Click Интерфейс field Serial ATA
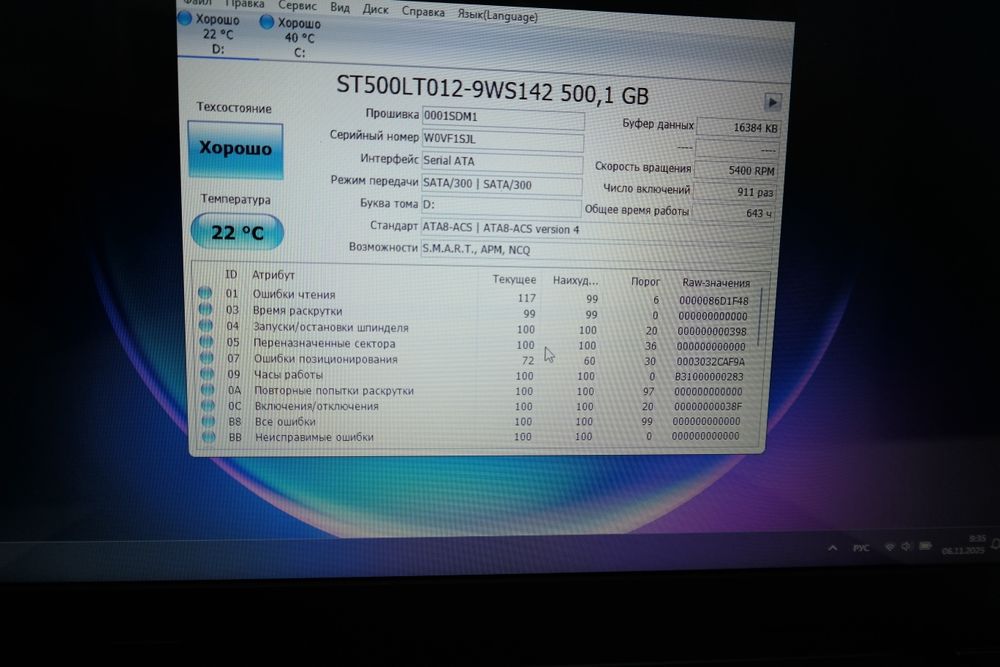 coord(502,163)
